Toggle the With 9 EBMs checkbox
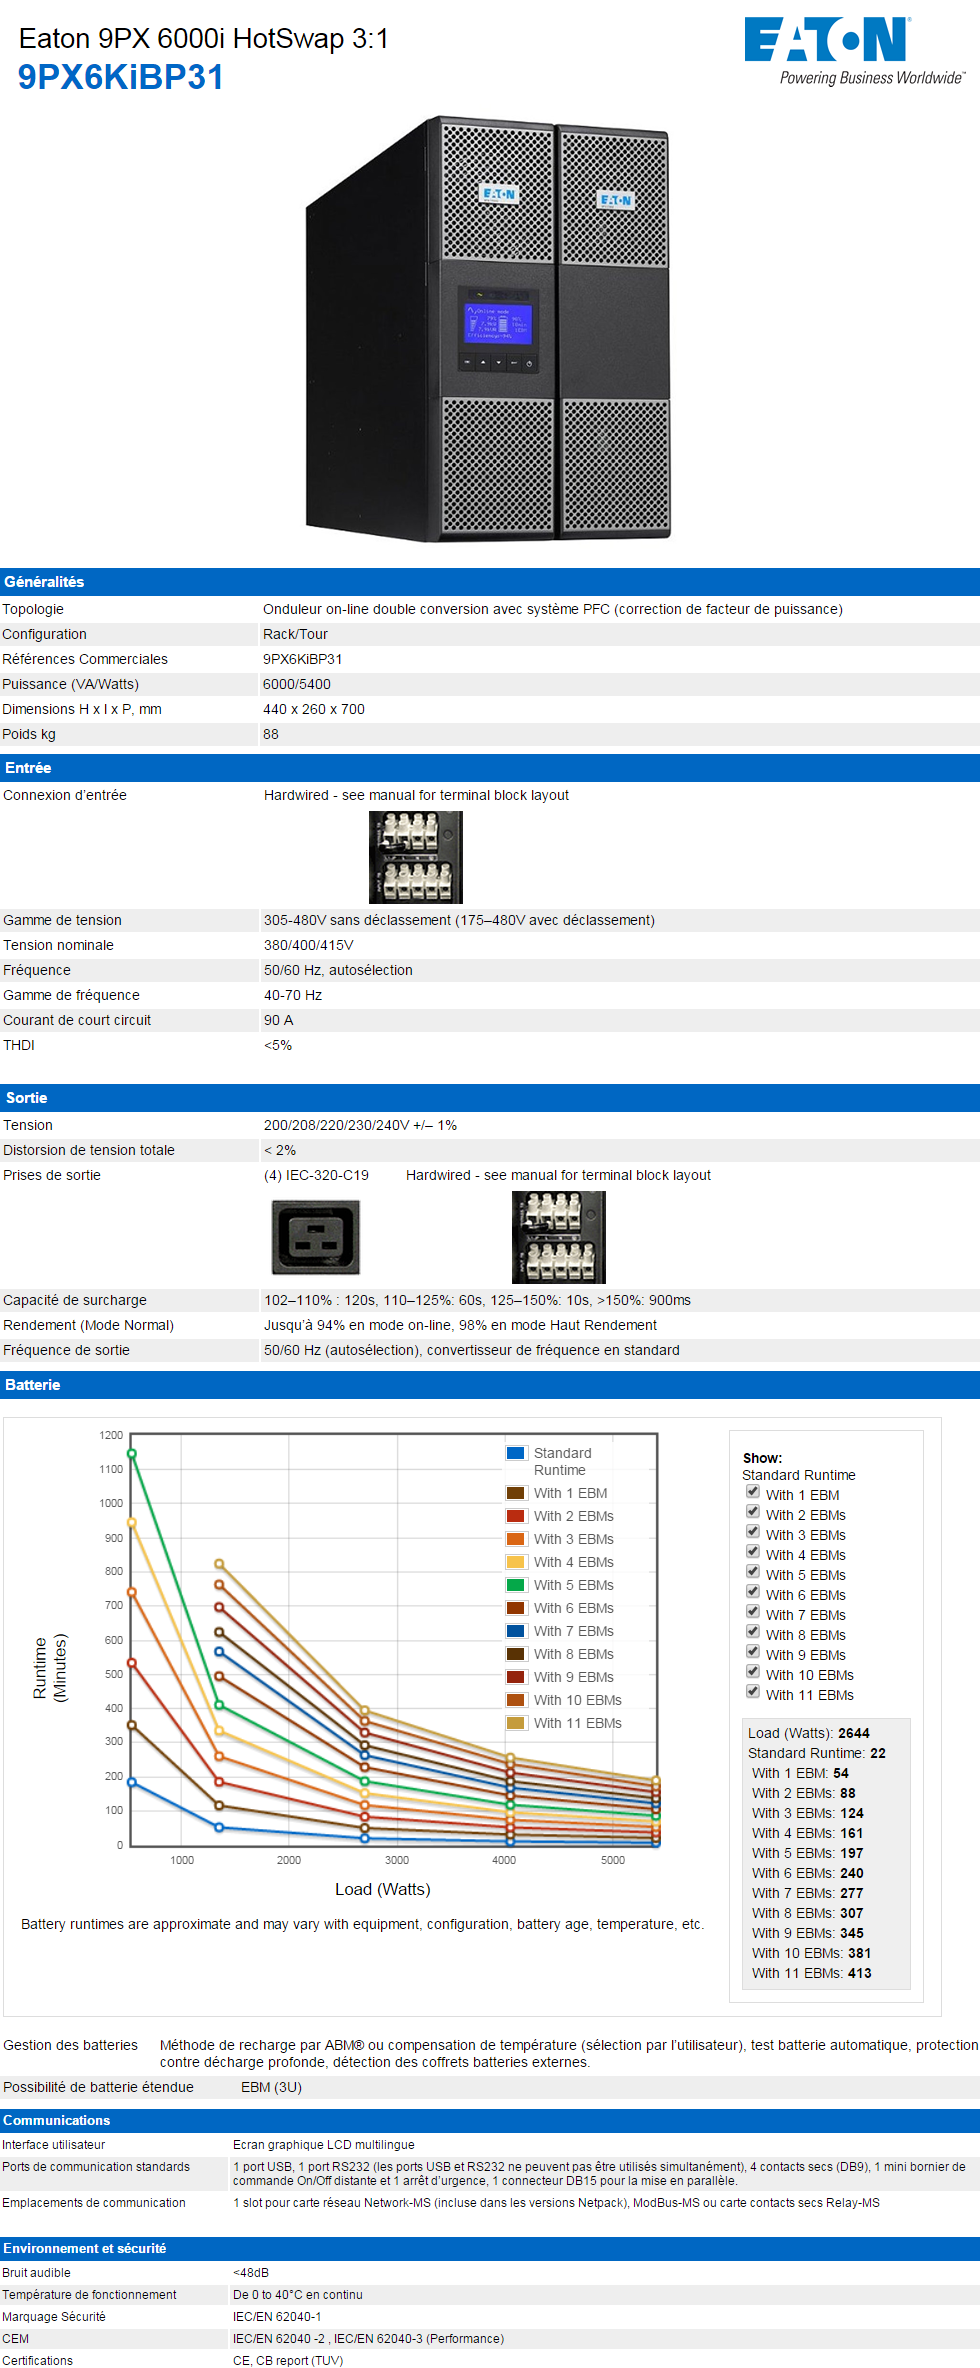Image resolution: width=980 pixels, height=2368 pixels. point(753,1652)
